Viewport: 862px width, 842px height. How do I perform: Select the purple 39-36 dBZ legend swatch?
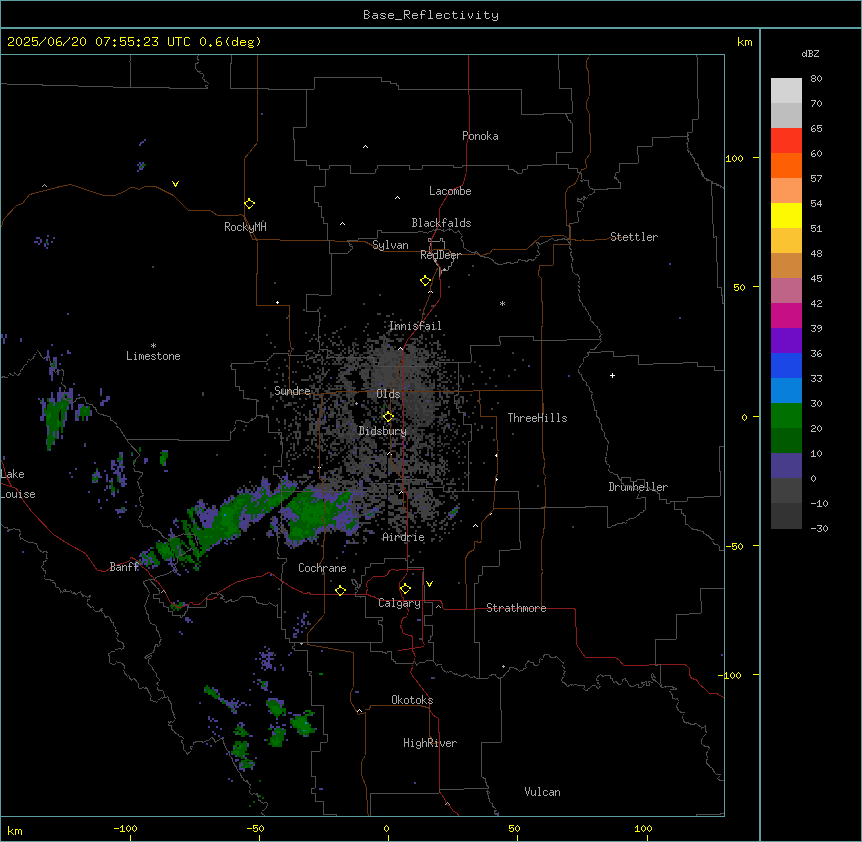[786, 341]
